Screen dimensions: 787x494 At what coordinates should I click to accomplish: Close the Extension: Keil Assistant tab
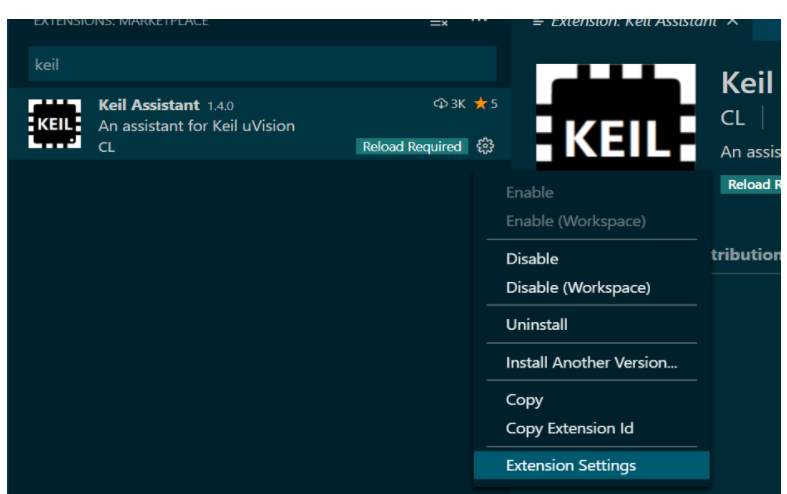pos(733,22)
